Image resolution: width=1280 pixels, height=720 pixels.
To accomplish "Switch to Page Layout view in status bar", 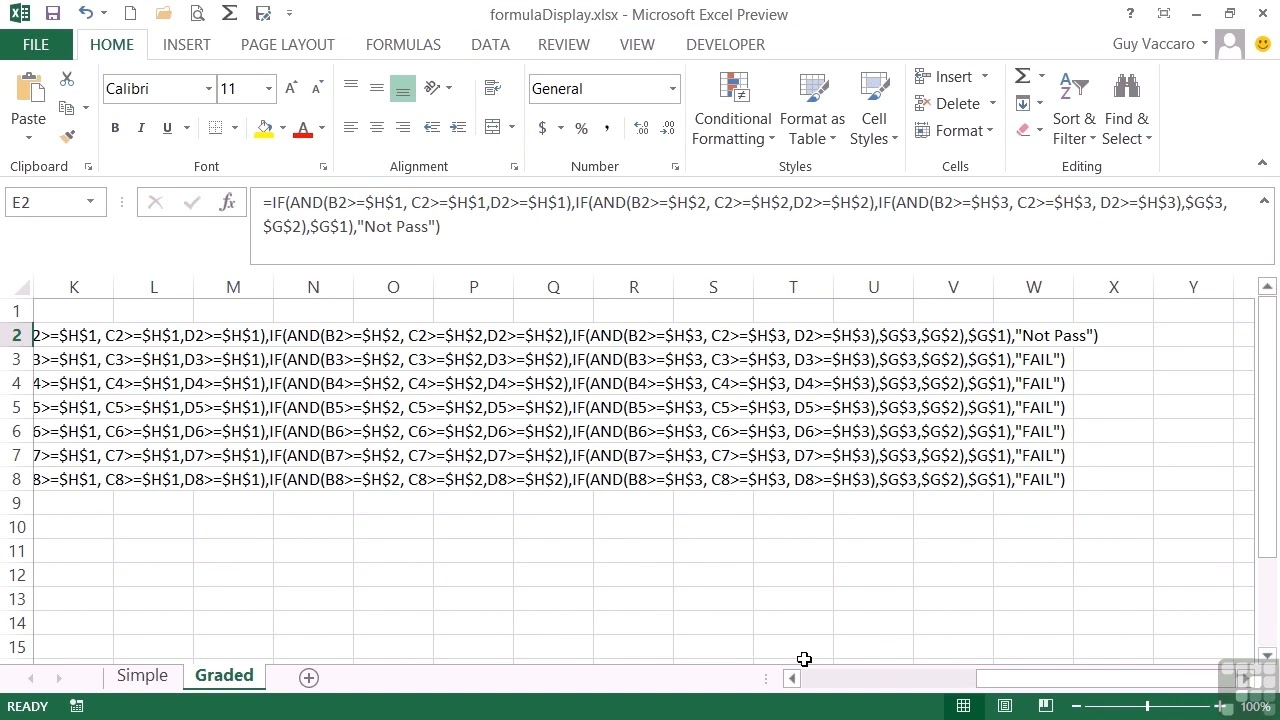I will [x=1005, y=706].
